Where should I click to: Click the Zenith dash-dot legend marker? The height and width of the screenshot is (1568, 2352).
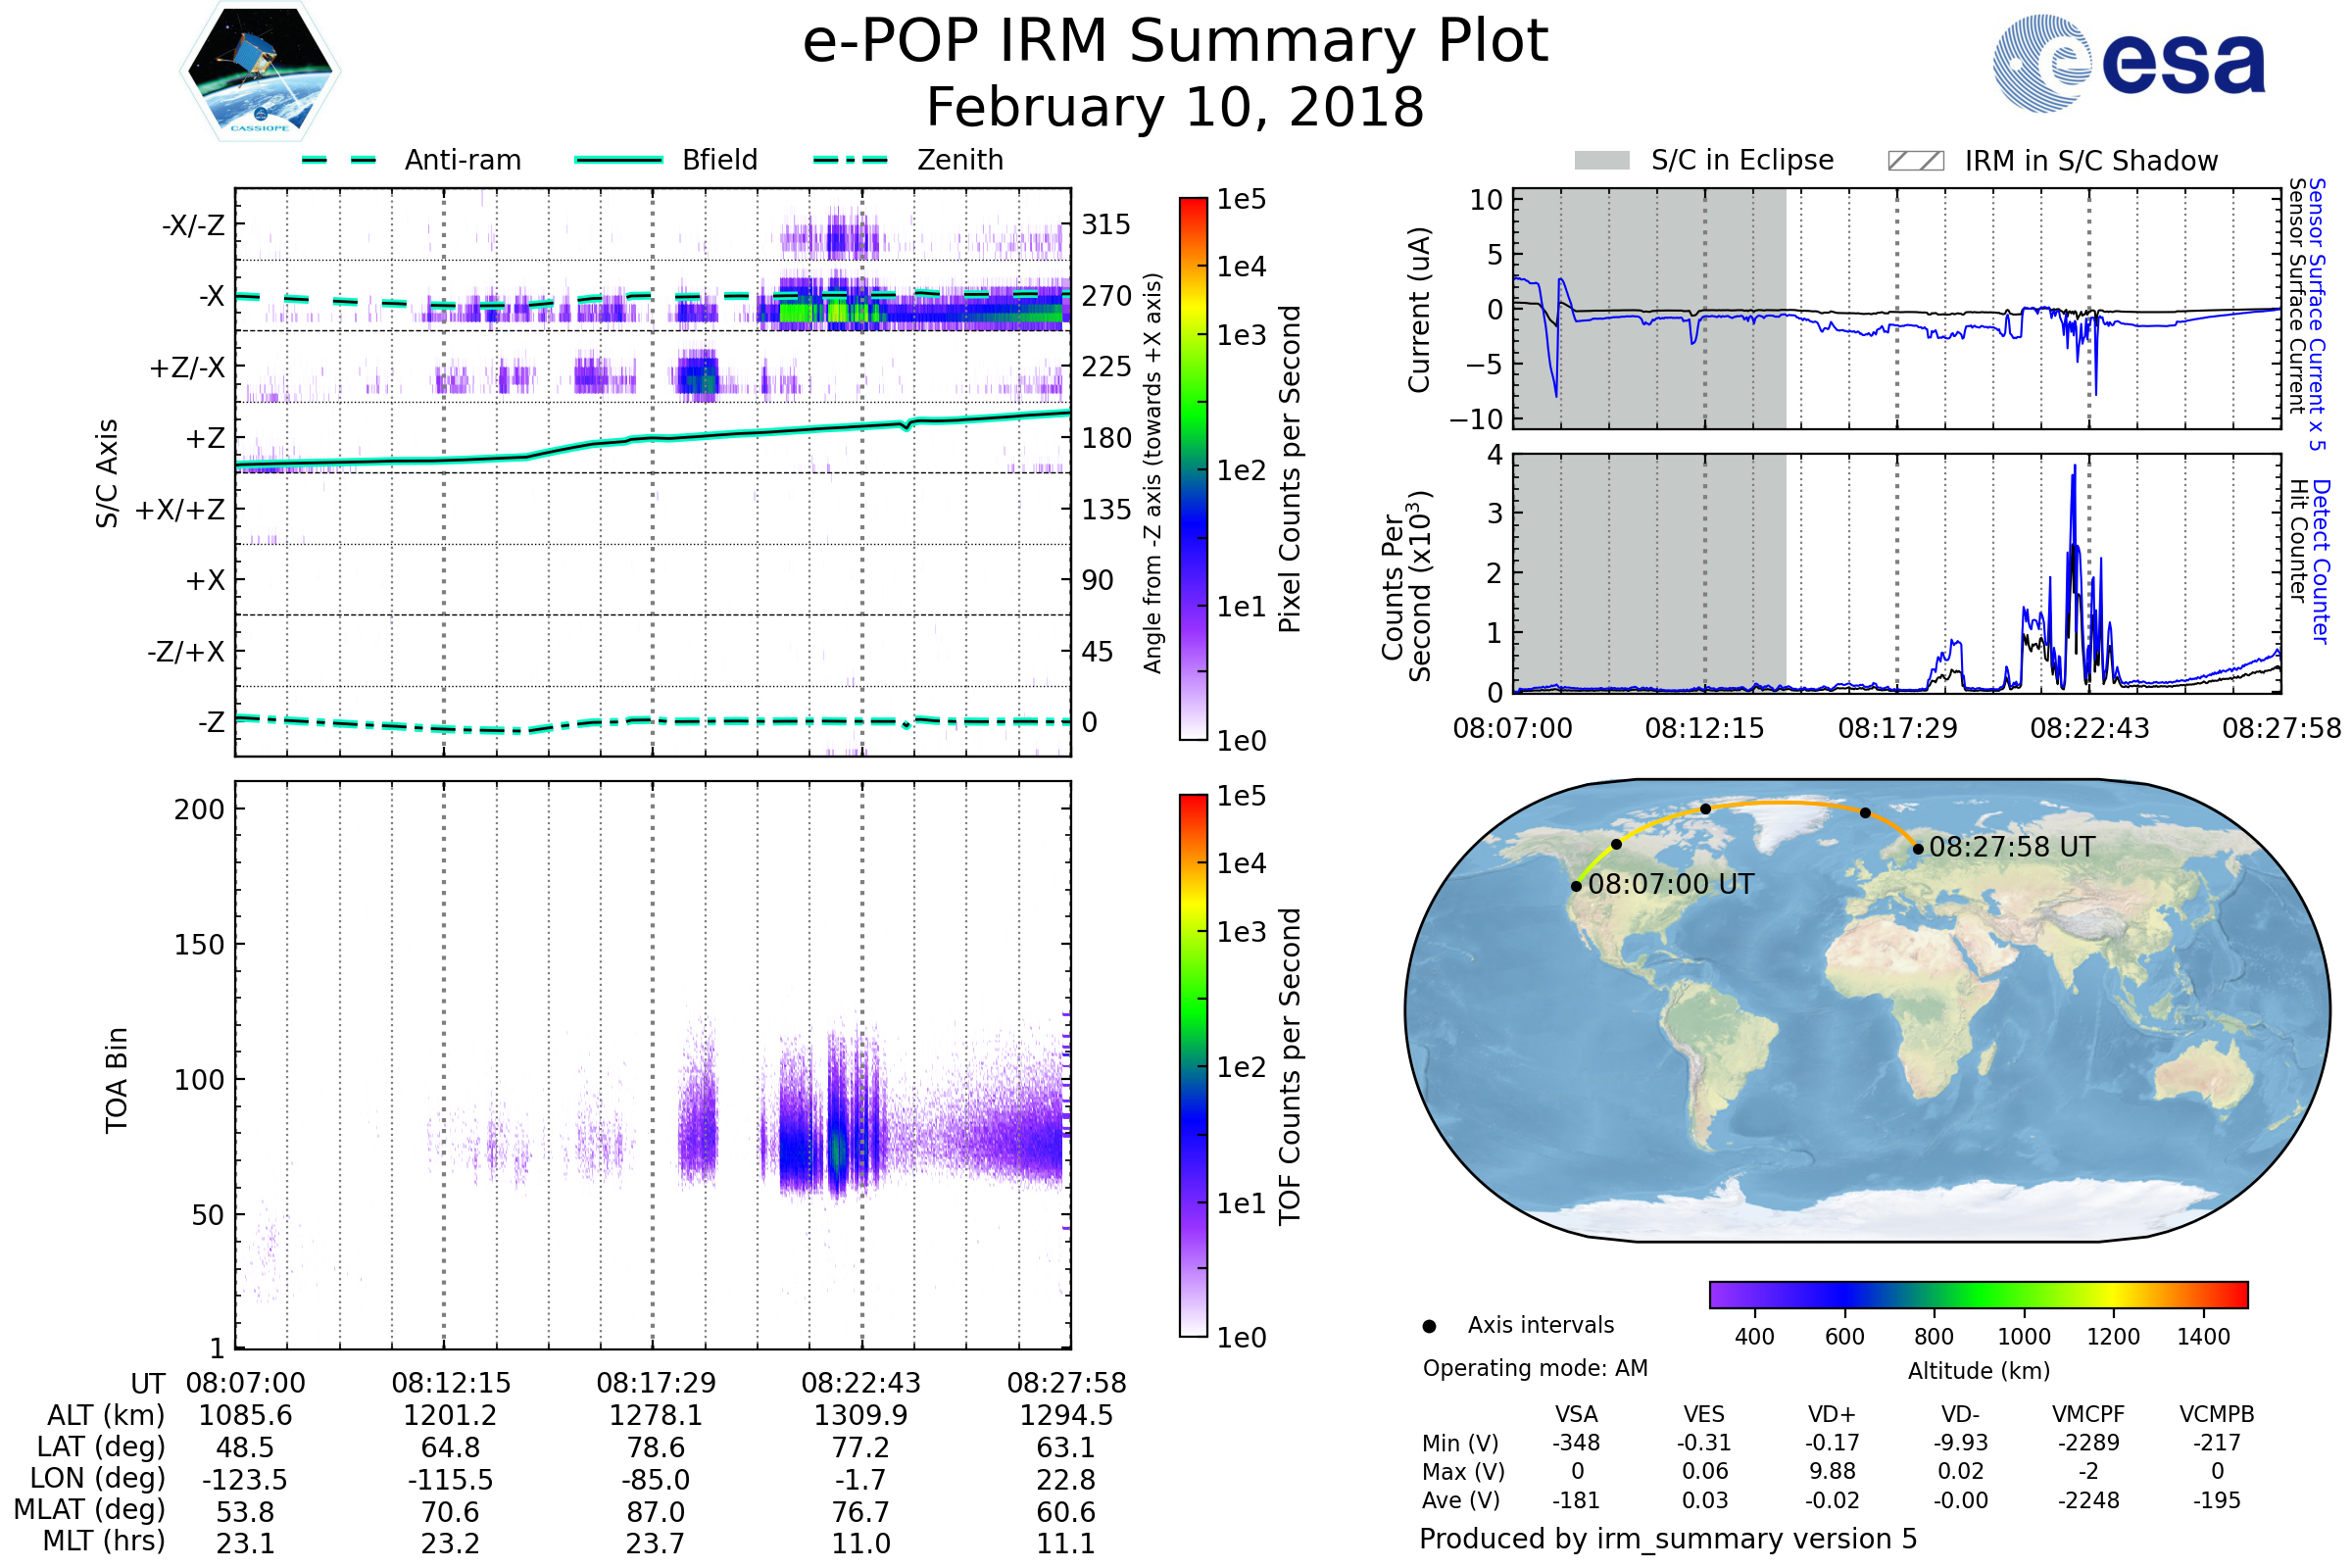850,160
